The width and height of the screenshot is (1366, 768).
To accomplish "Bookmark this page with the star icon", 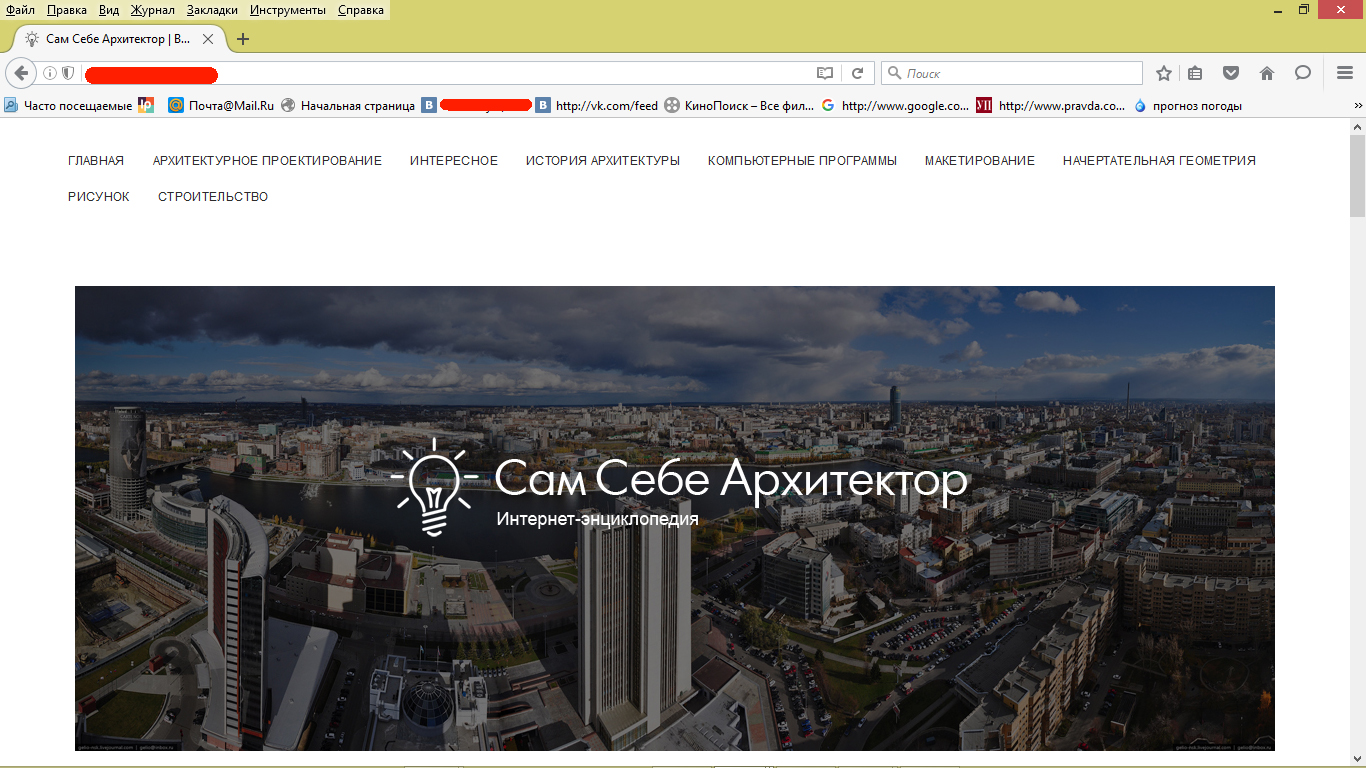I will (x=1164, y=73).
